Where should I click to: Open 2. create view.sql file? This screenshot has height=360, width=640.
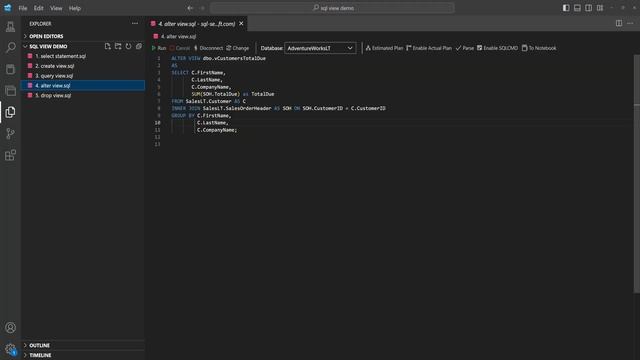[x=54, y=66]
